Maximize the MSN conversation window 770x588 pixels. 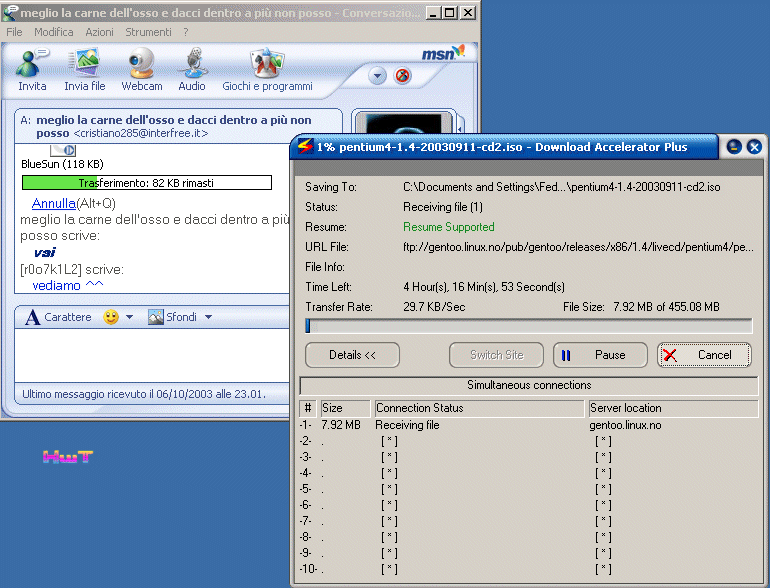[449, 13]
